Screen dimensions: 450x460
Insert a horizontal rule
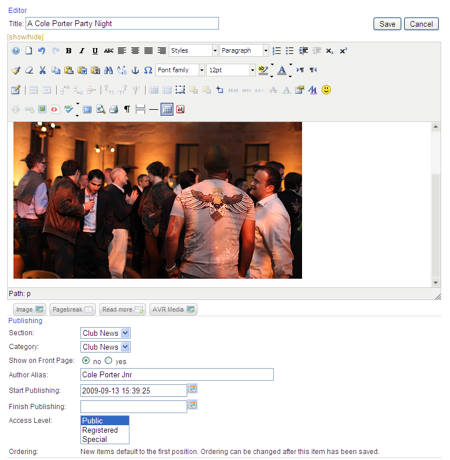click(x=153, y=109)
